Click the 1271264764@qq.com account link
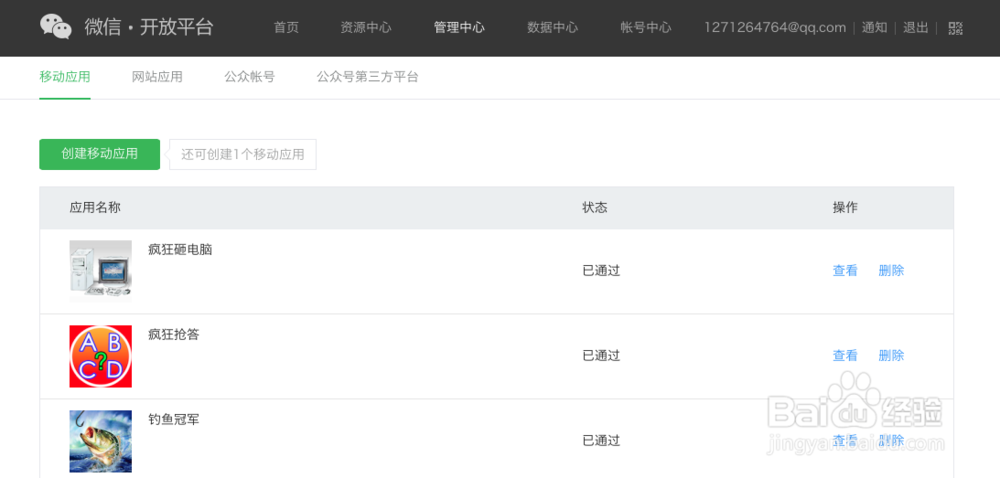The height and width of the screenshot is (478, 1000). pos(775,27)
